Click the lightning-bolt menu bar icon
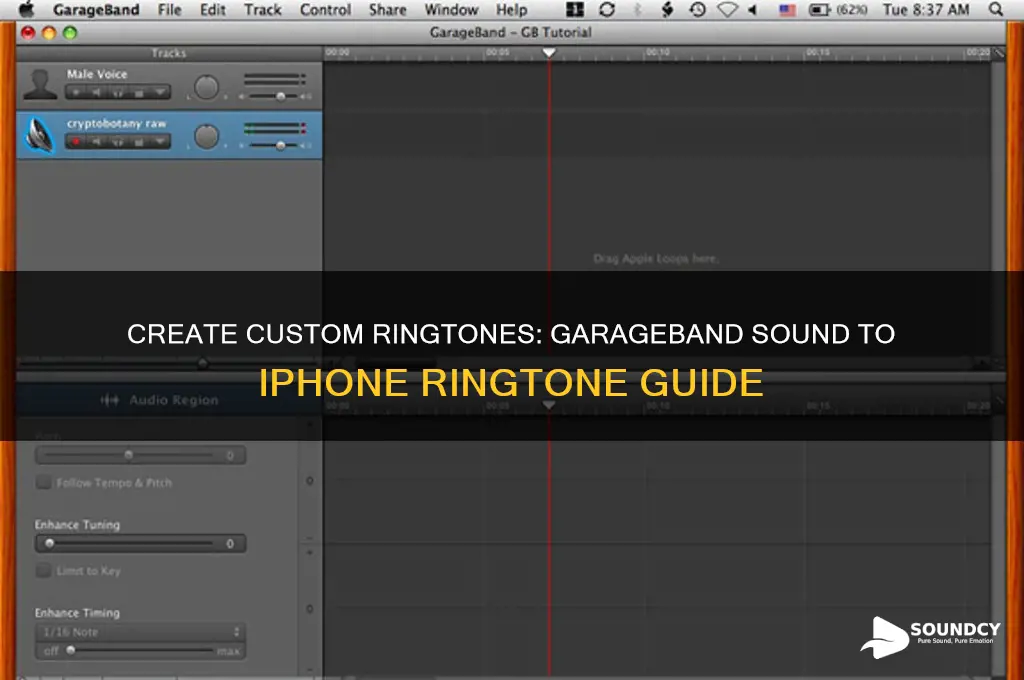The height and width of the screenshot is (680, 1024). coord(667,10)
